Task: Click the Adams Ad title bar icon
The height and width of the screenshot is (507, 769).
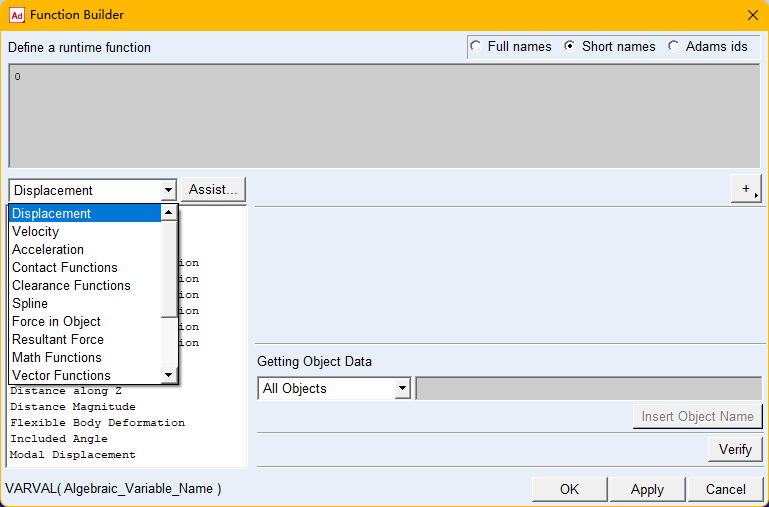Action: [17, 15]
